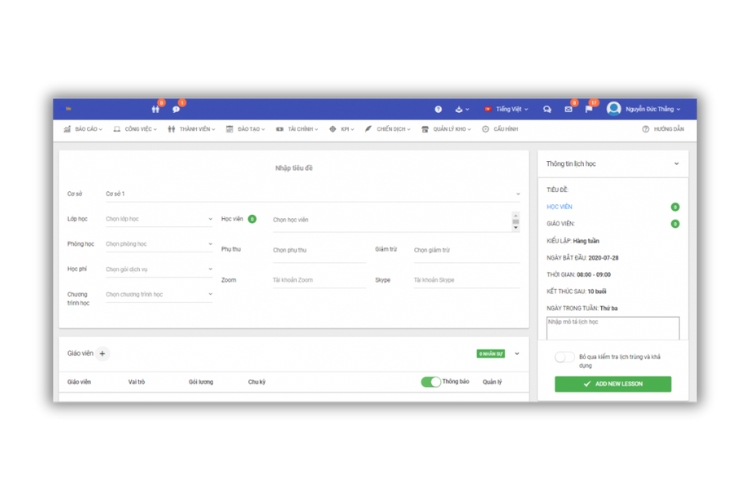750x500 pixels.
Task: Open the TÀI CHÍNH menu
Action: pyautogui.click(x=298, y=129)
